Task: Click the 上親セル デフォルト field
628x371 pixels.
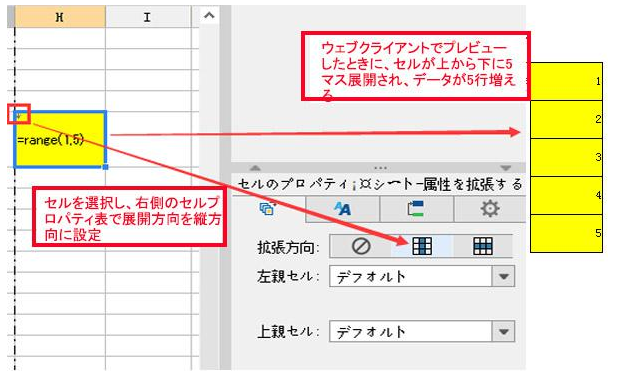Action: coord(411,332)
